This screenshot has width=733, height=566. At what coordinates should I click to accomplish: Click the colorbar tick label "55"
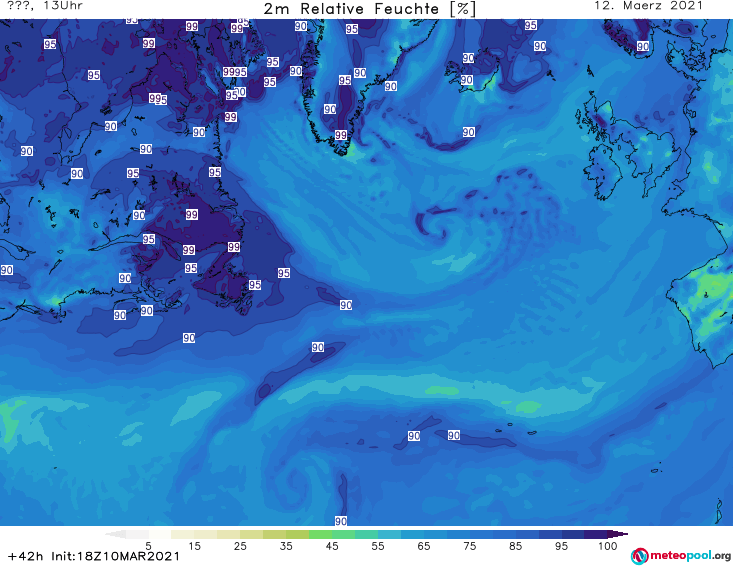click(x=378, y=546)
